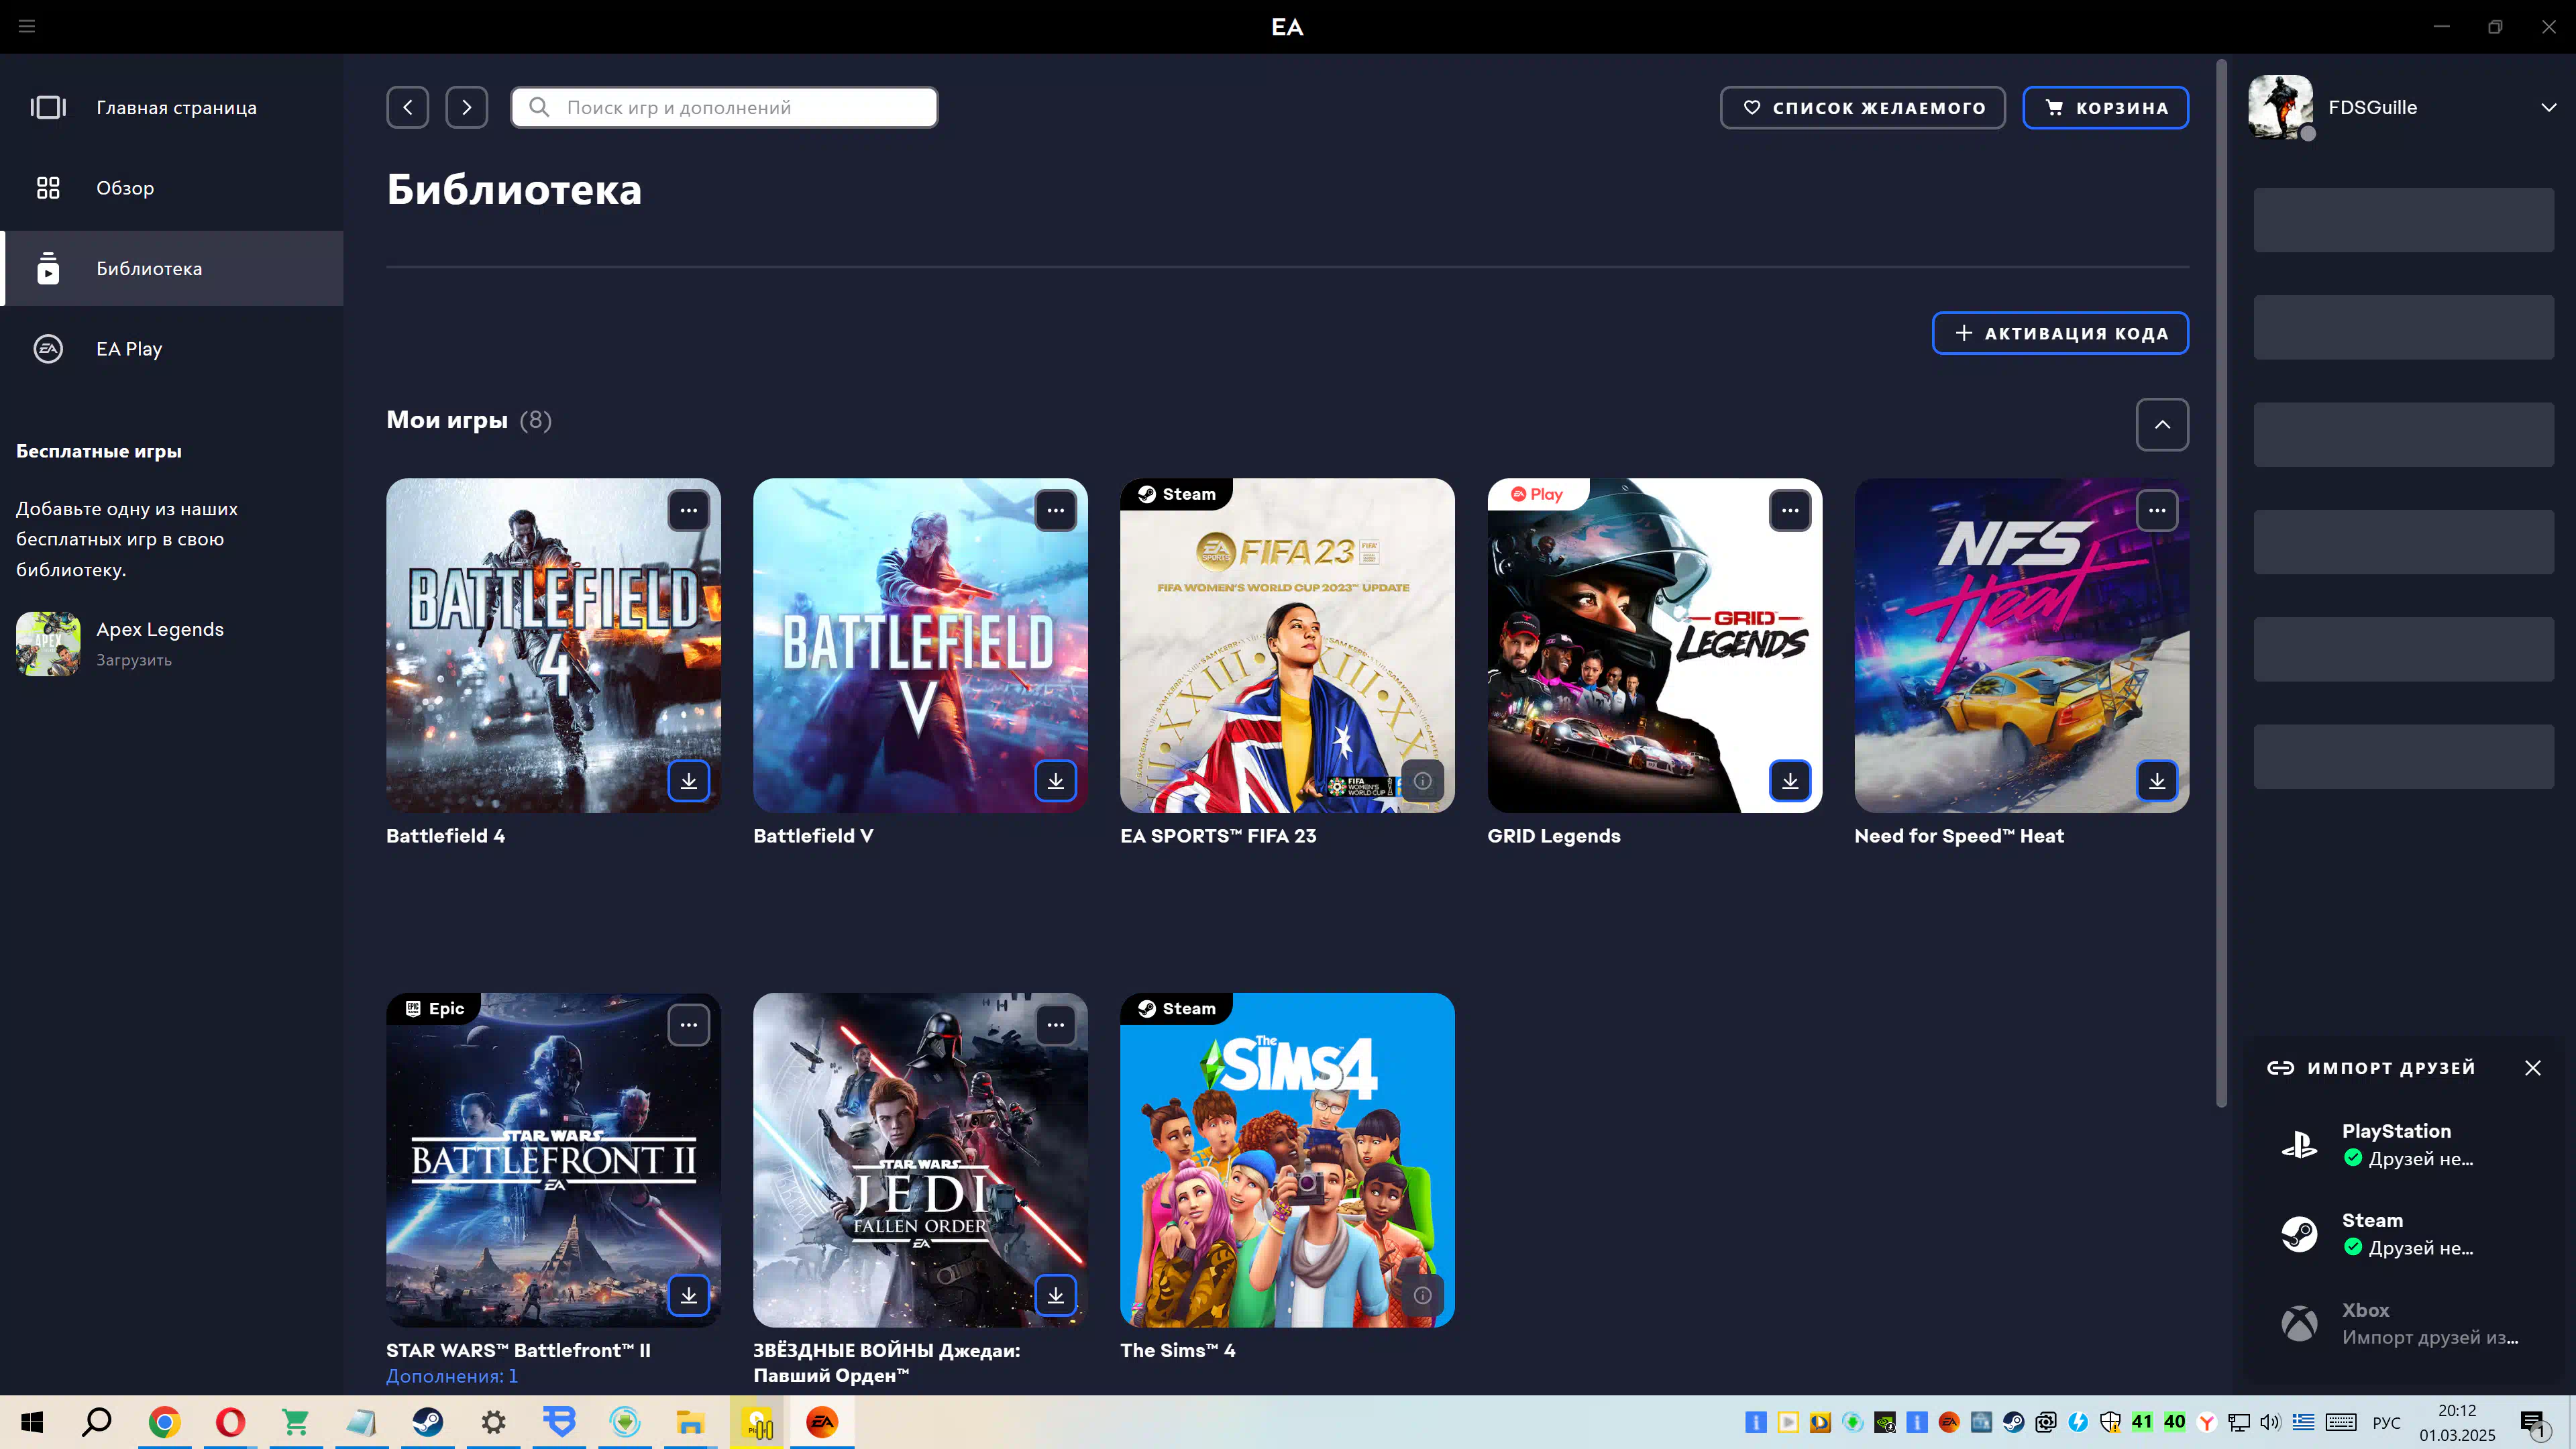Open EA Play in sidebar

pyautogui.click(x=172, y=349)
